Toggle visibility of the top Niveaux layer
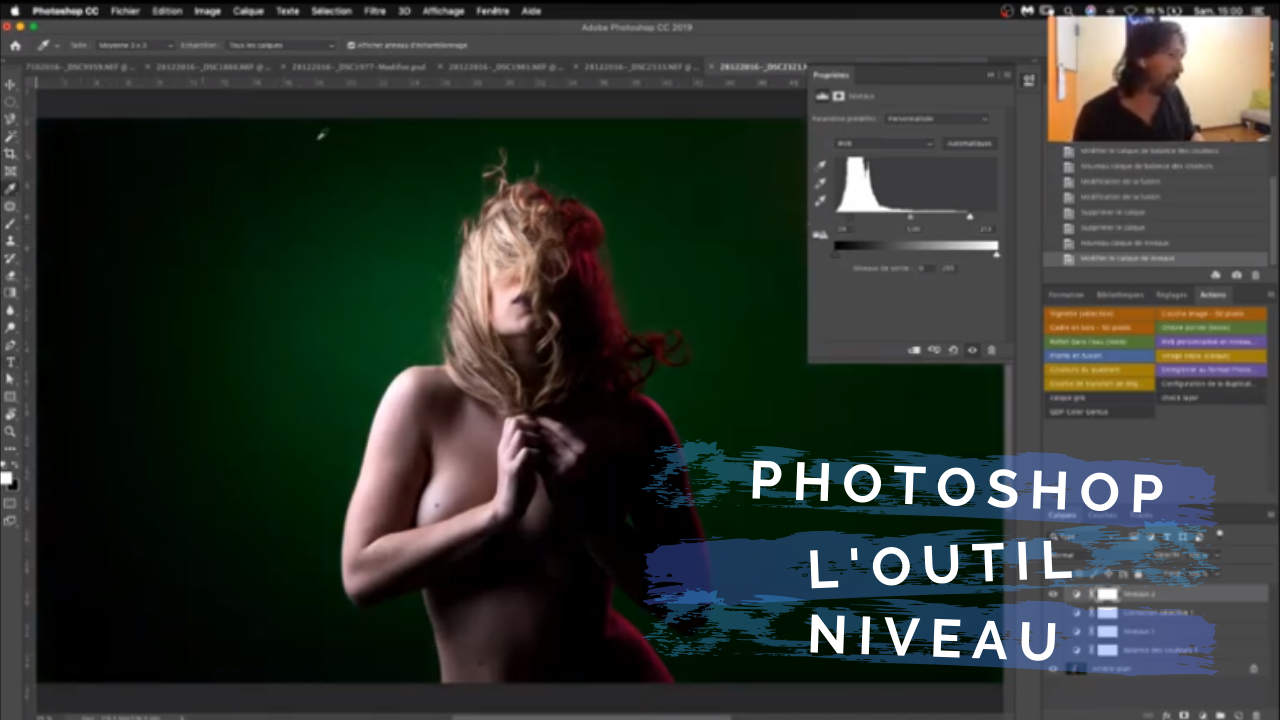 click(1053, 594)
